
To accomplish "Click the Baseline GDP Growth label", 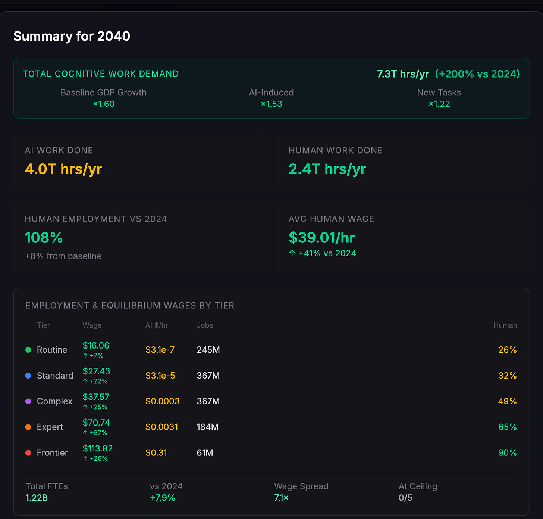I will (103, 92).
